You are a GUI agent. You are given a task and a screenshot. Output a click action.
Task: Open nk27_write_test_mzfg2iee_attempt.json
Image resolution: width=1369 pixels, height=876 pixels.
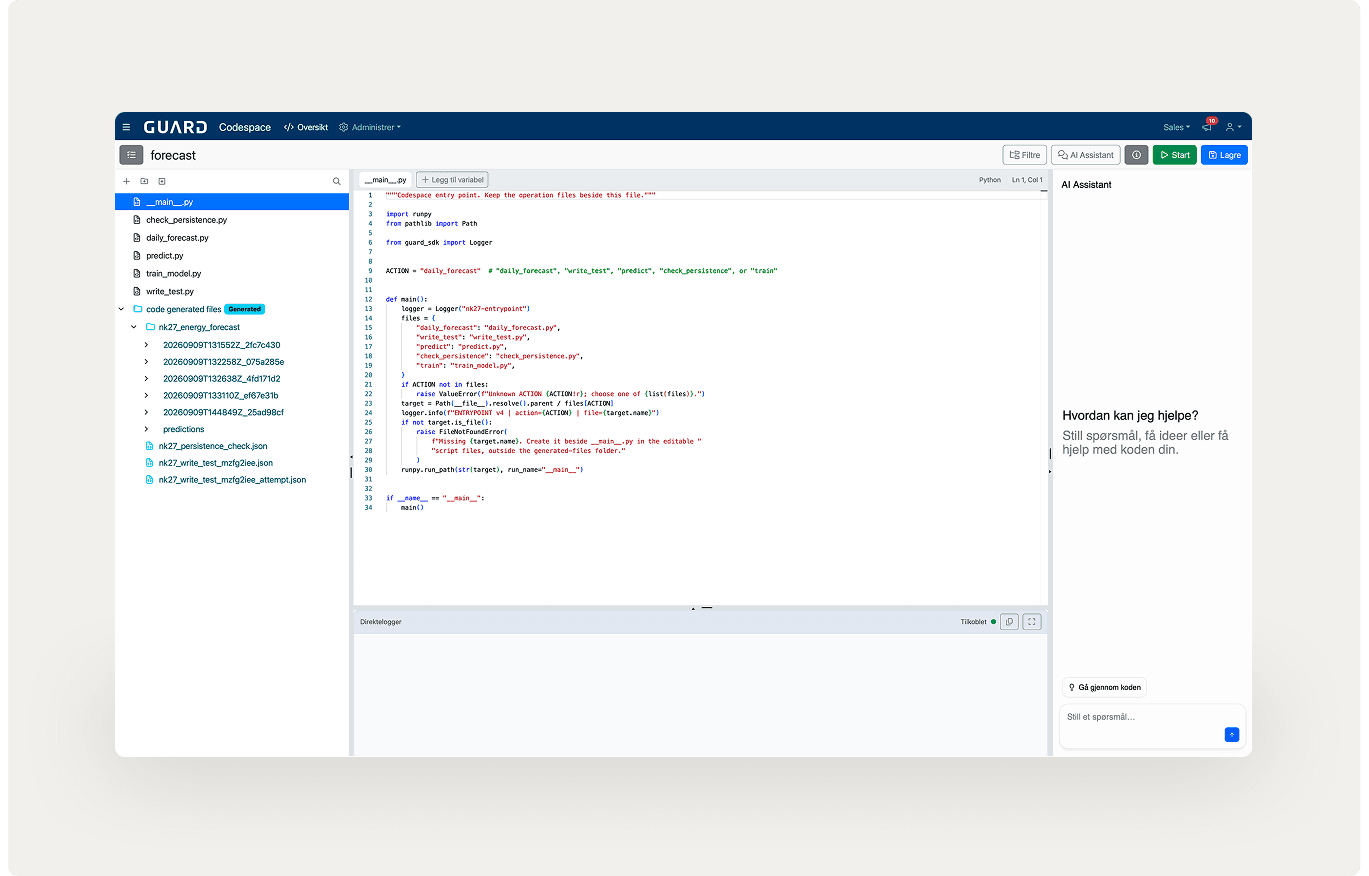(x=232, y=480)
